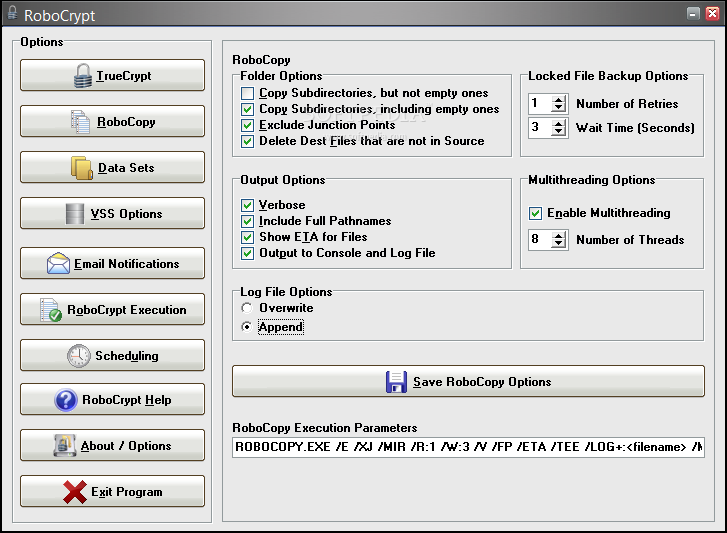Click the RoboCrypt title bar lock icon
This screenshot has height=533, width=727.
[x=13, y=13]
